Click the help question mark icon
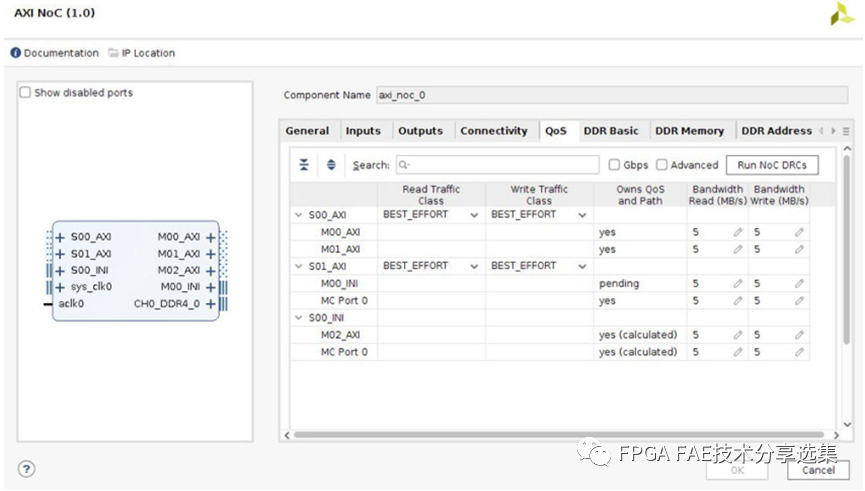 click(x=26, y=469)
